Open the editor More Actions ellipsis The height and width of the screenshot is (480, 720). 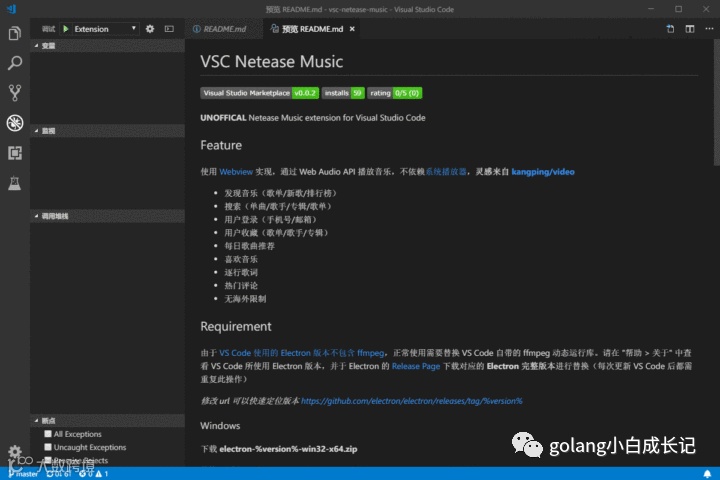(x=709, y=29)
